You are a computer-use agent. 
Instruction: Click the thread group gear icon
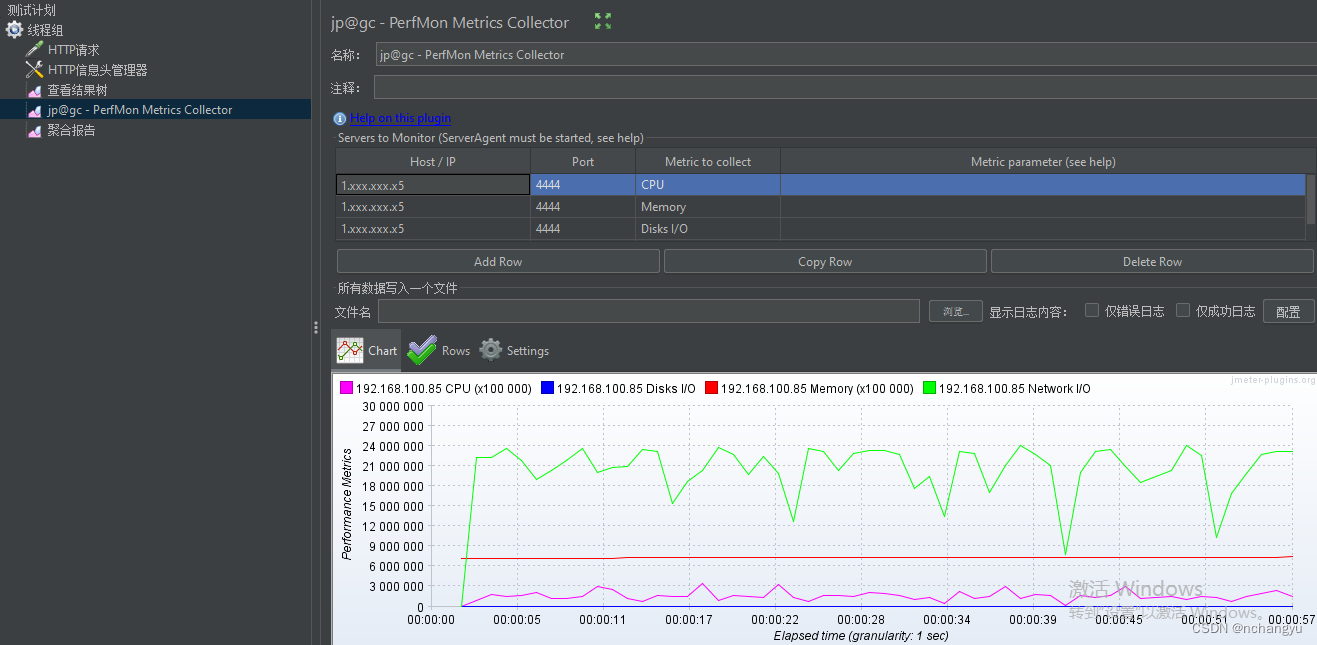14,30
